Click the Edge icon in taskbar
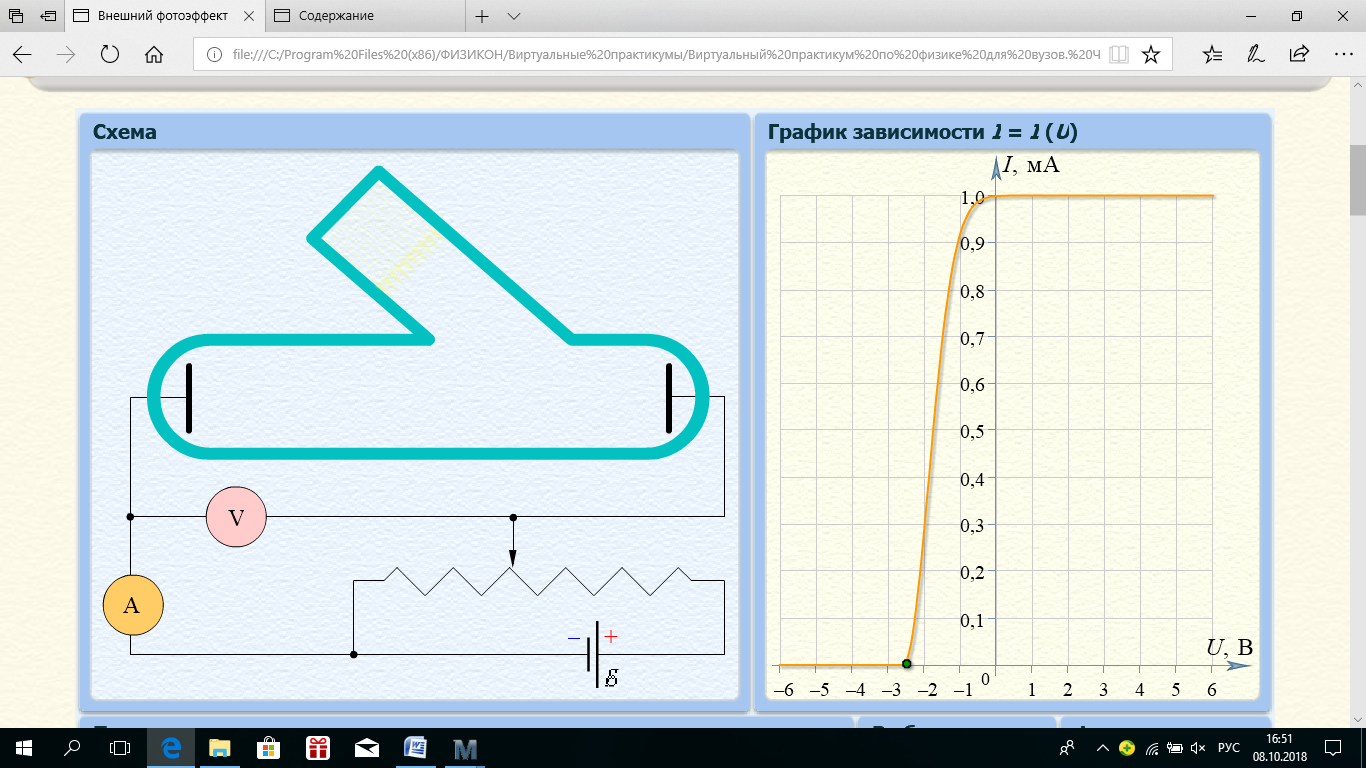 click(171, 747)
